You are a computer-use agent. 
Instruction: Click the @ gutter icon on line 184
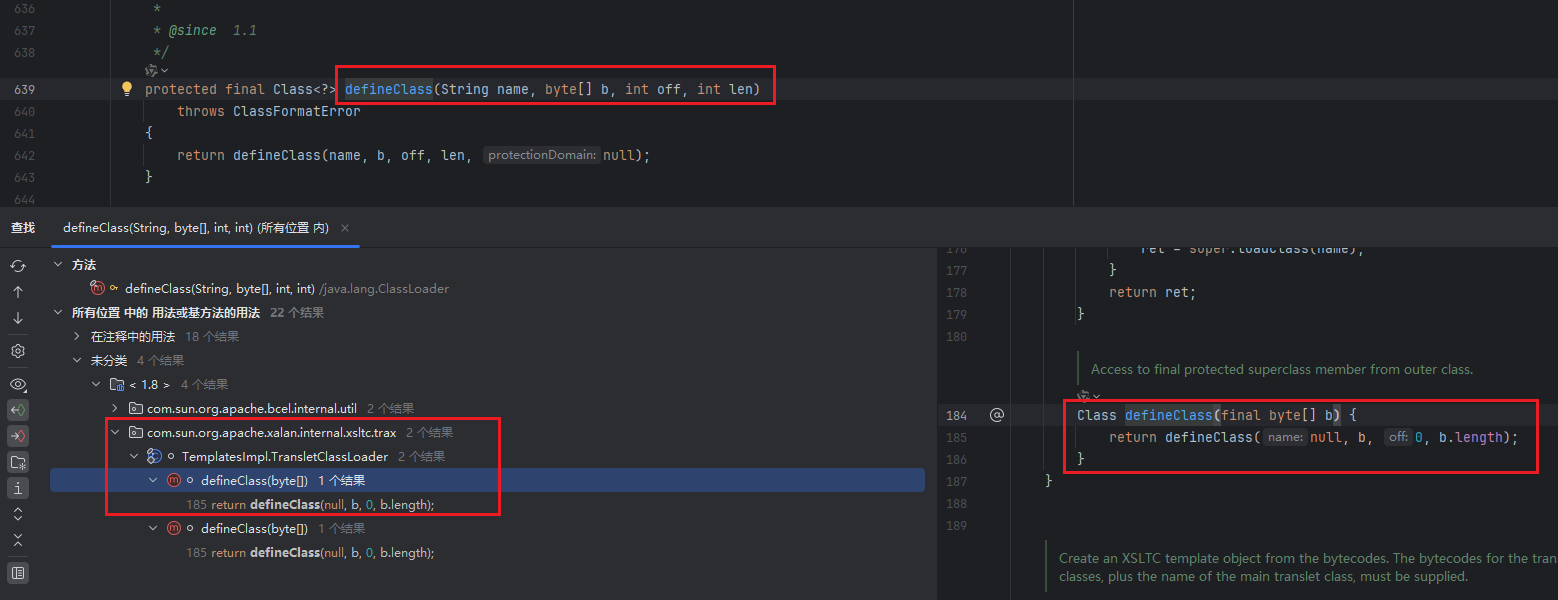[996, 415]
